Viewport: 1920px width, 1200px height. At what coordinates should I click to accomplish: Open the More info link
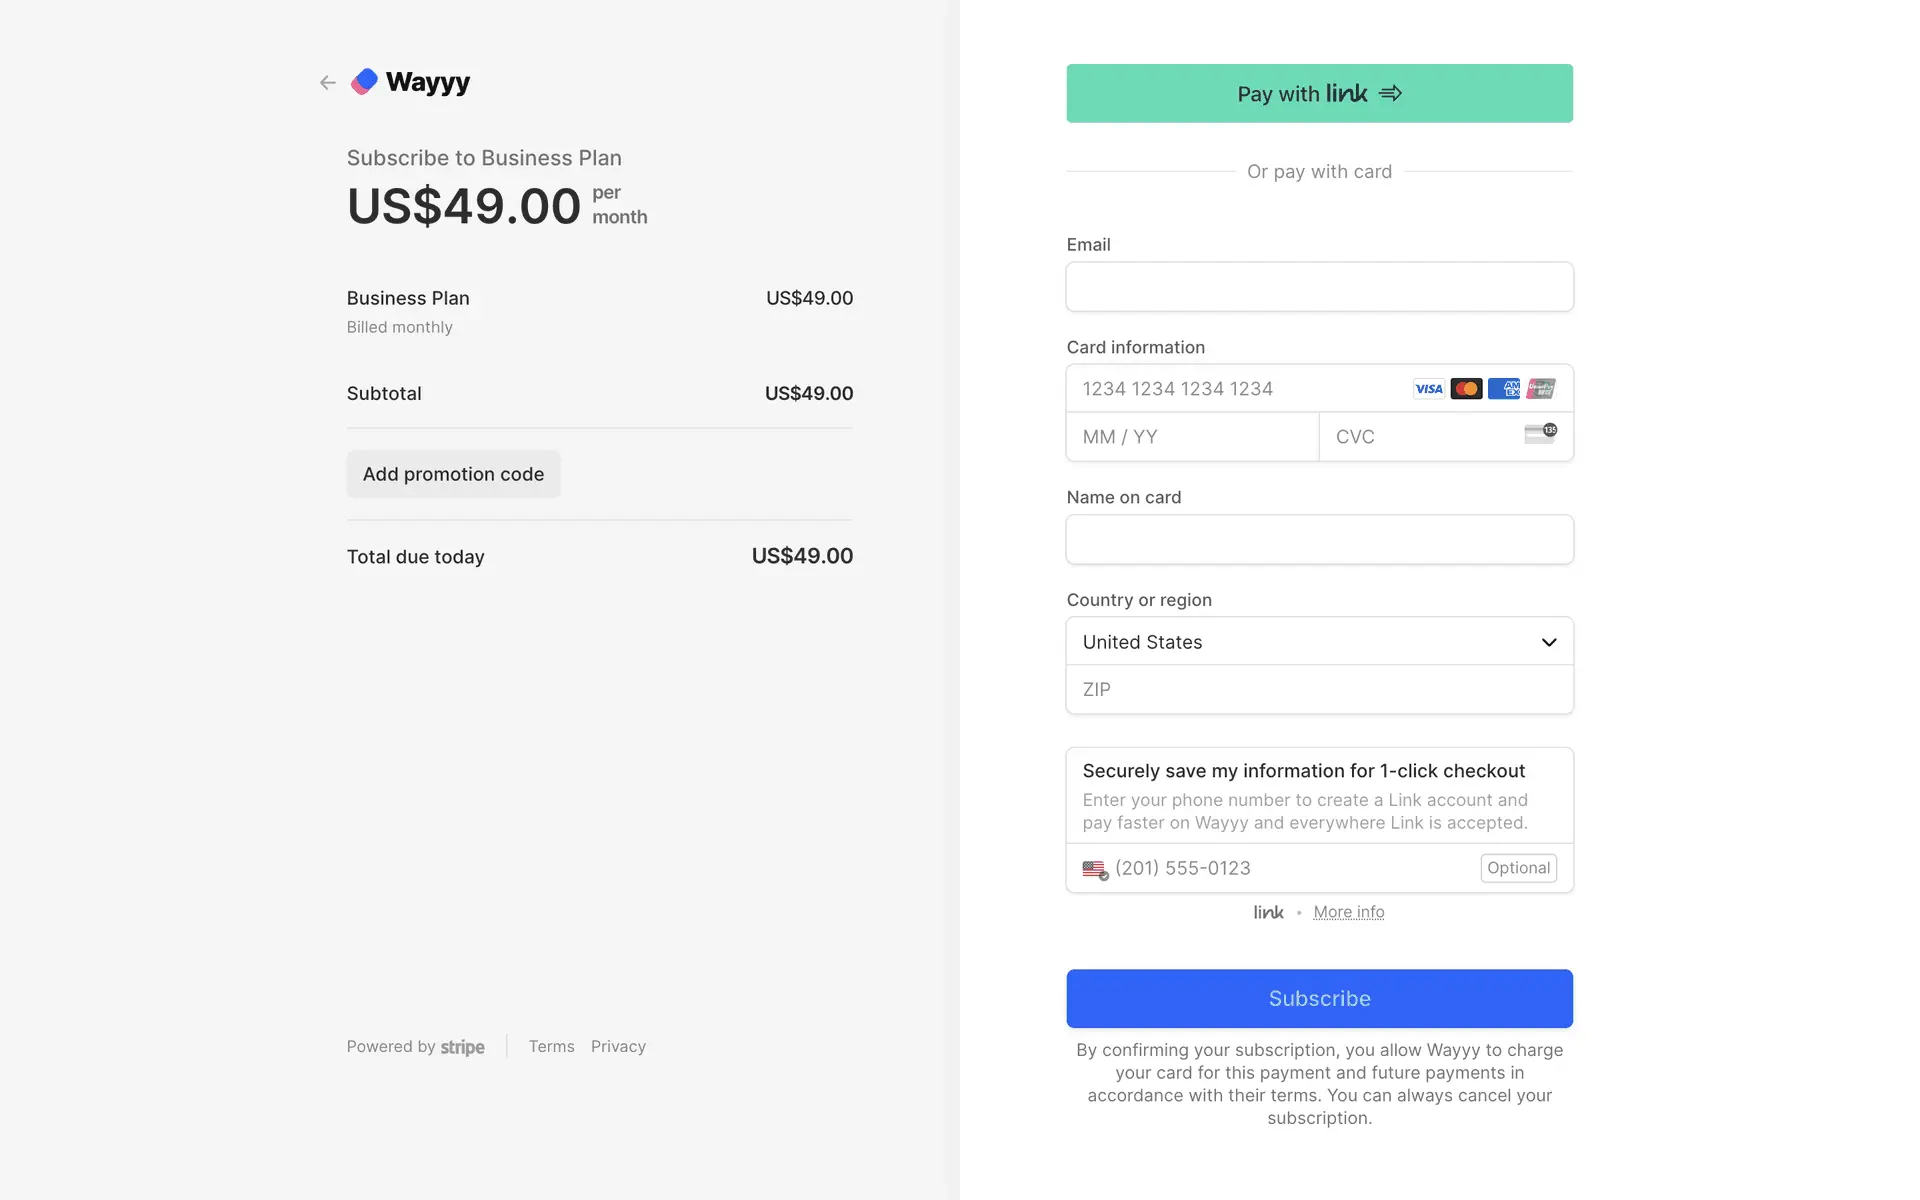point(1348,912)
